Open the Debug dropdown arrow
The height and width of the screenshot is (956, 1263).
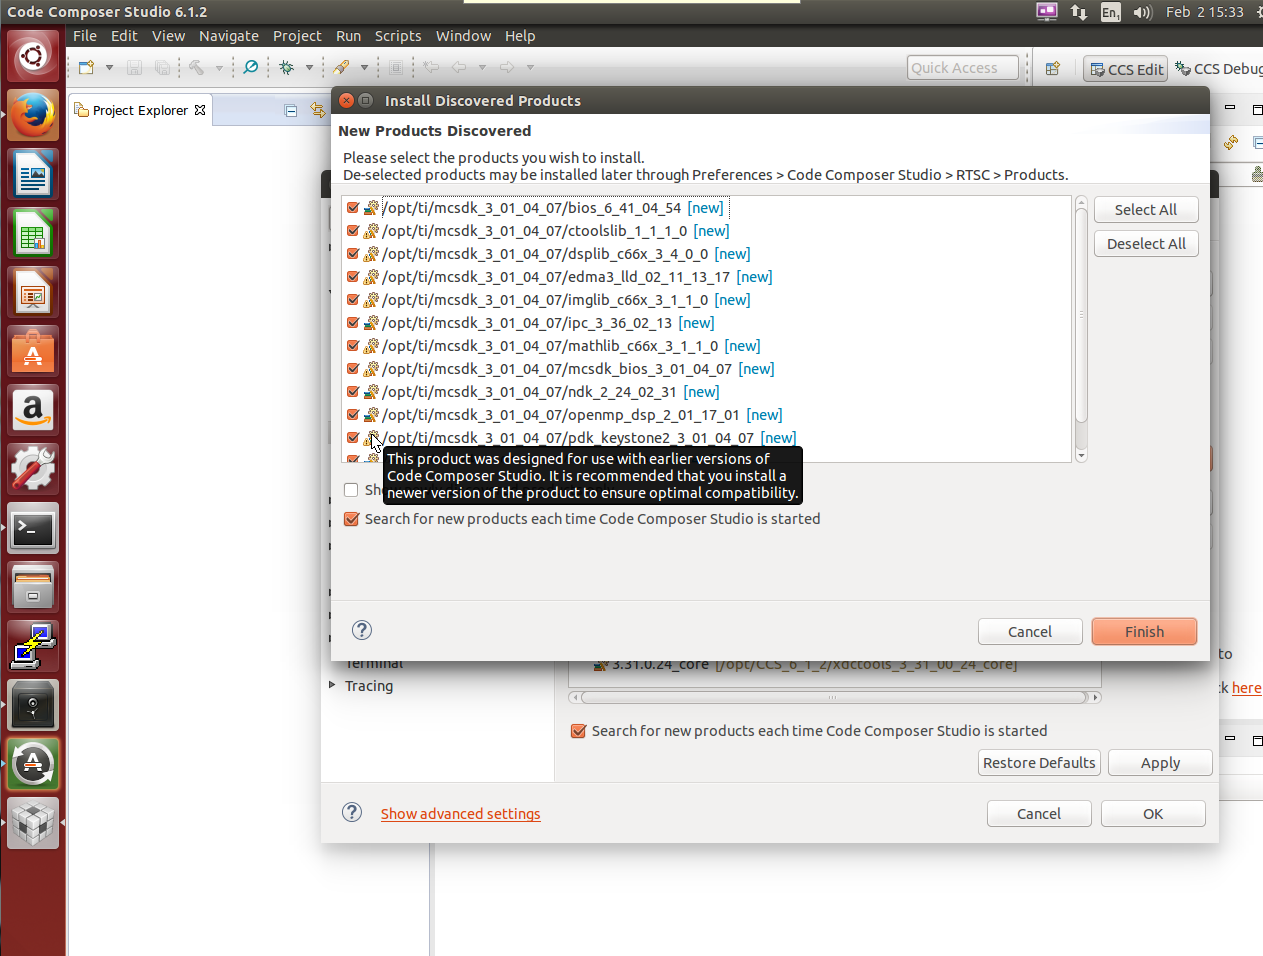point(309,67)
